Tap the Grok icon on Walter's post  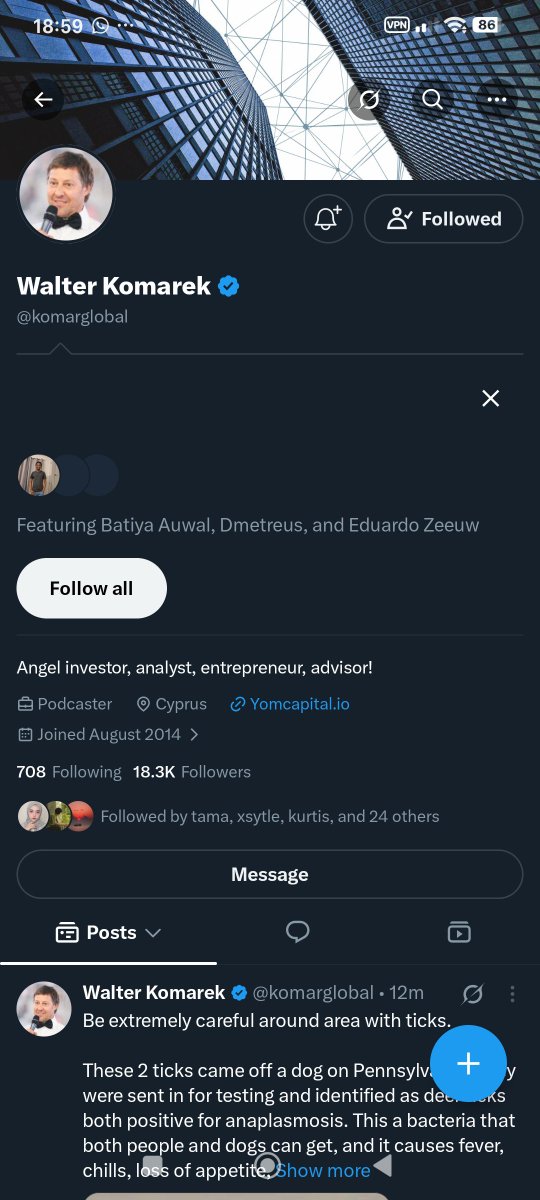473,993
